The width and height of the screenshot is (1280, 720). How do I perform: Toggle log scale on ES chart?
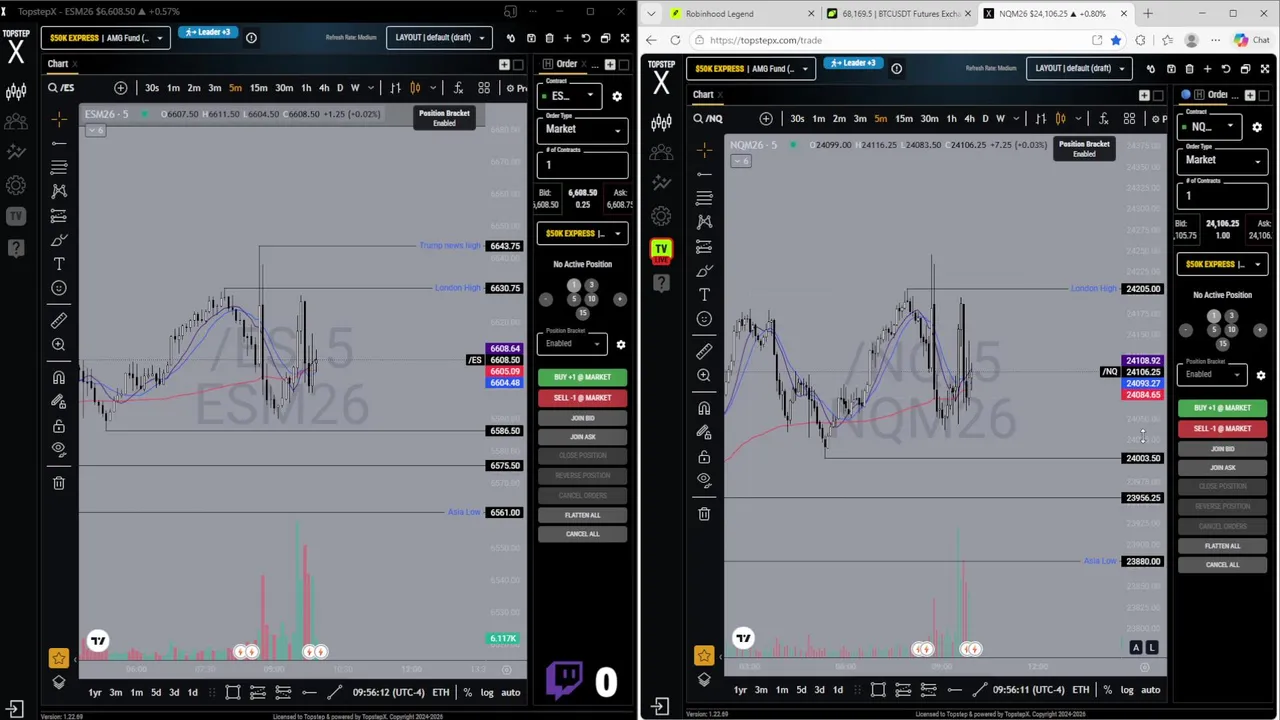click(487, 692)
